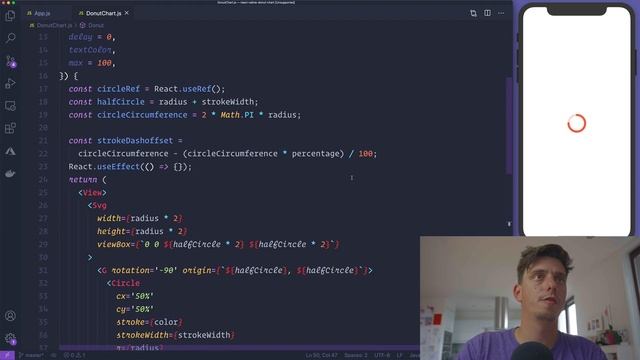This screenshot has width=640, height=360.
Task: Click 'delay' parameter on line 13
Action: 80,37
